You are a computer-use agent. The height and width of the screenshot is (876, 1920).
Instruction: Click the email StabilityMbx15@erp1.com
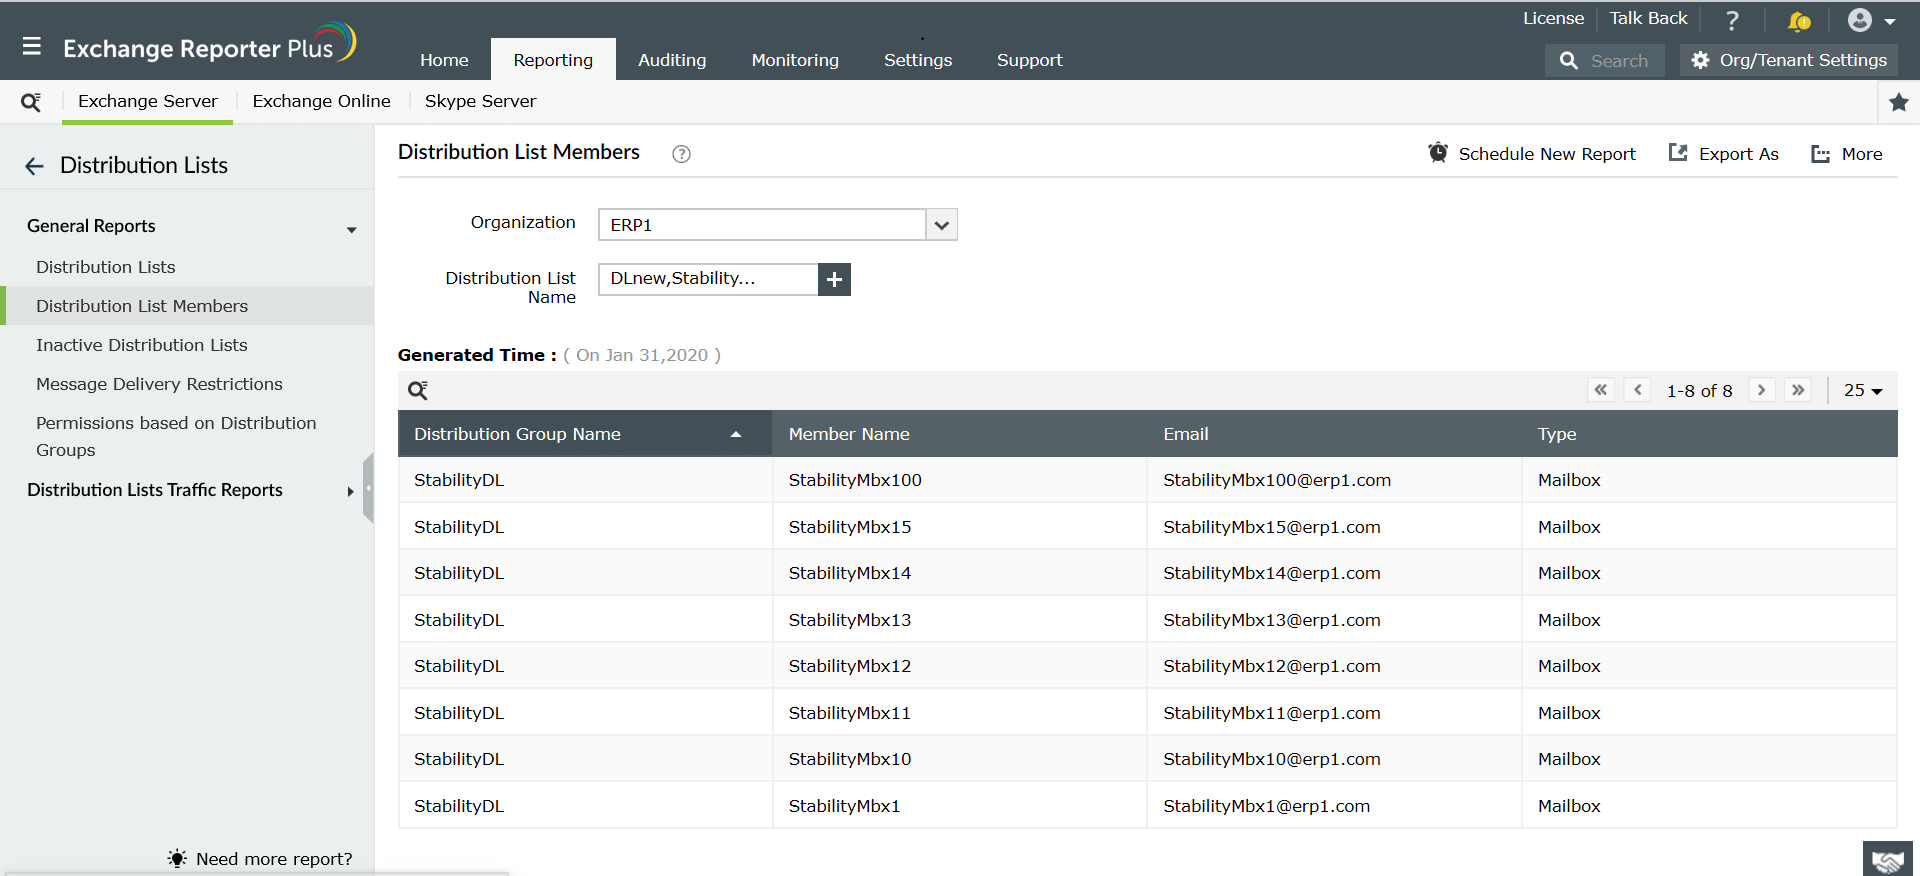point(1272,527)
